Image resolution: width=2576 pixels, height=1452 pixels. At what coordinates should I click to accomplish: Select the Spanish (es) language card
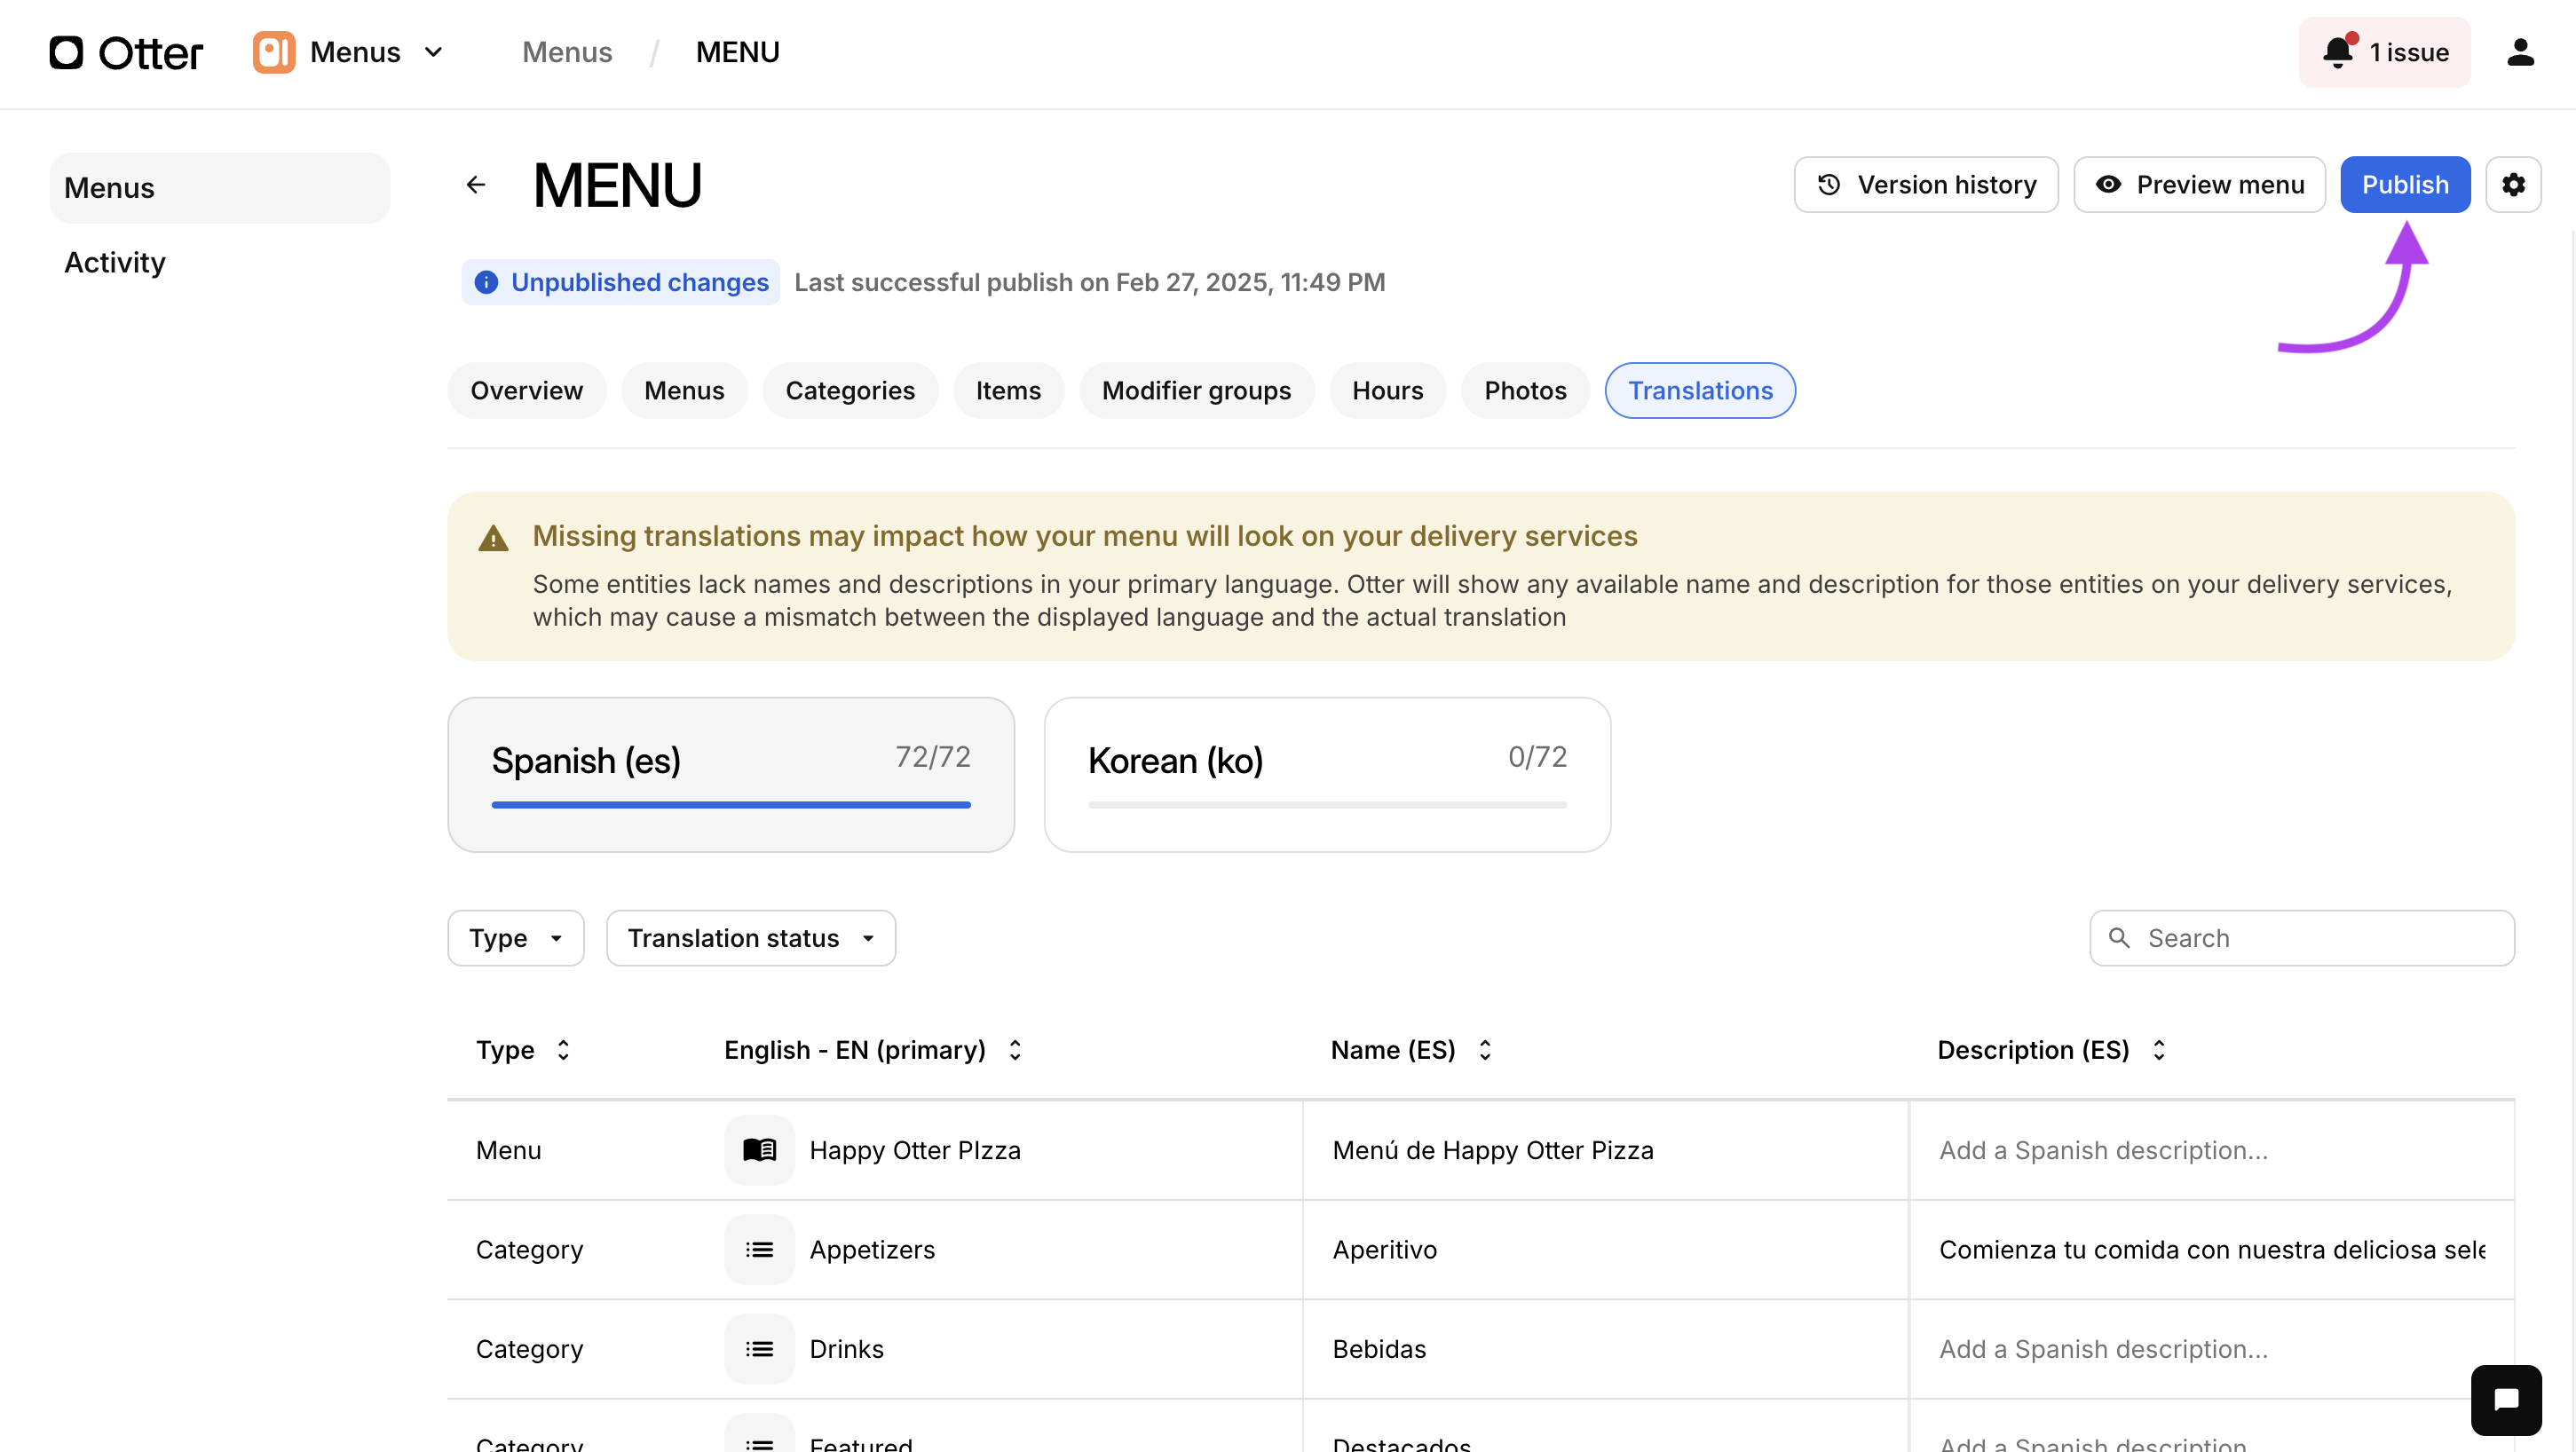[731, 775]
